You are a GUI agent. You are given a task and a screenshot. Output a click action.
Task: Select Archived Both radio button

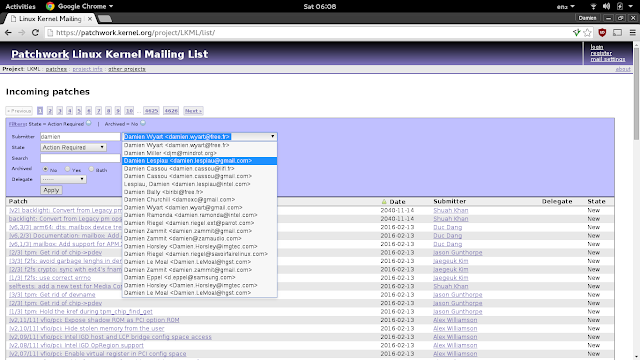pyautogui.click(x=91, y=169)
